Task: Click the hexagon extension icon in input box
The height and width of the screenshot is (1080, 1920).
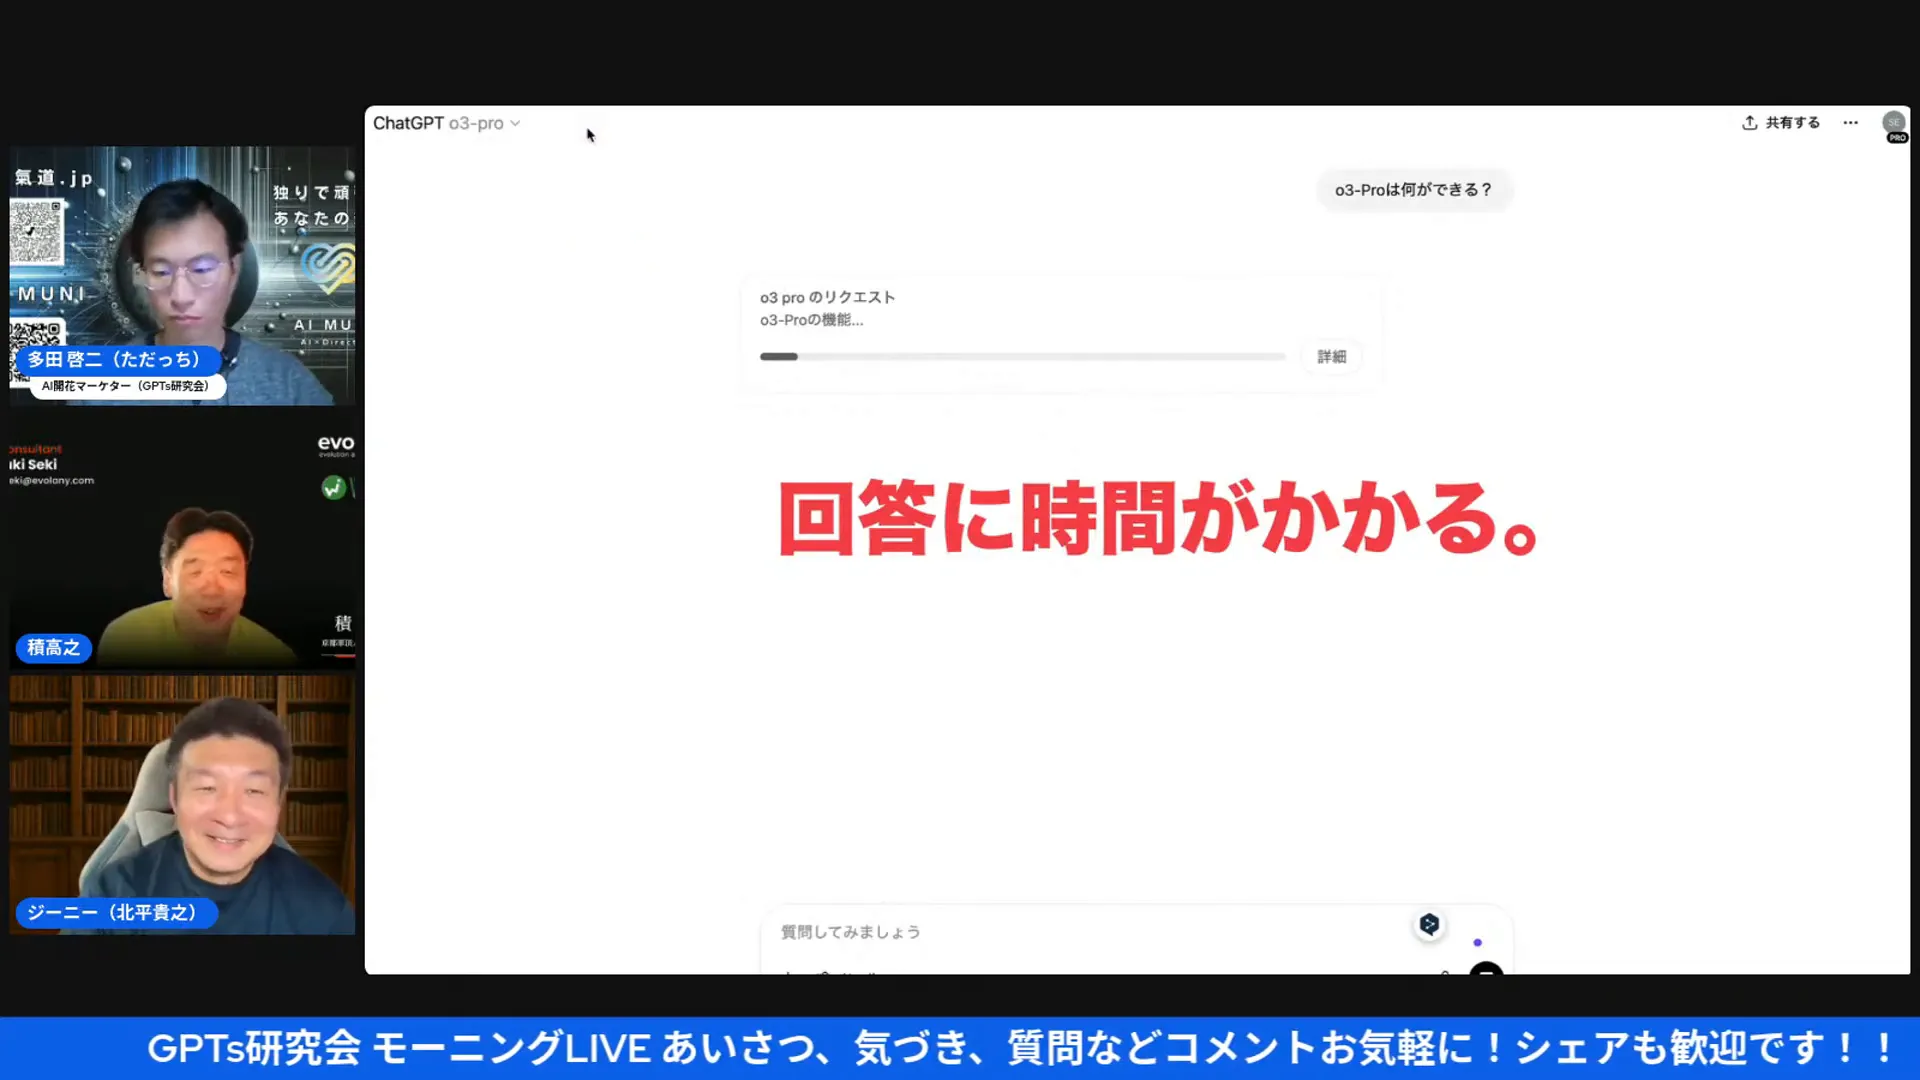Action: tap(1429, 925)
